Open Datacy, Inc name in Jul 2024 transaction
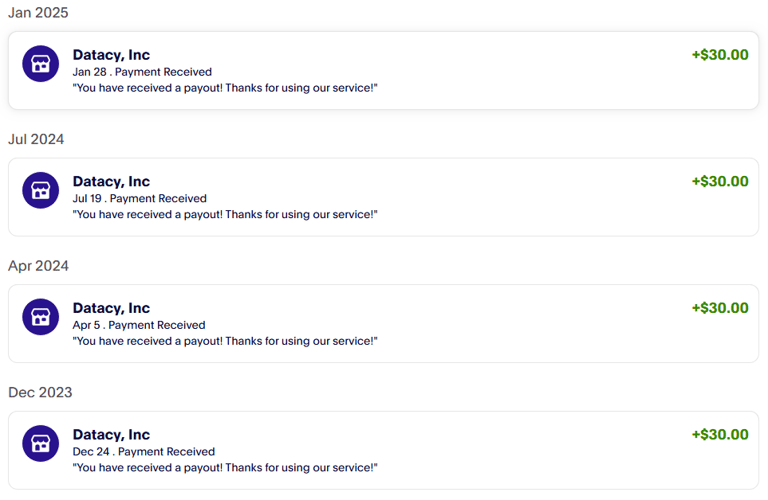Viewport: 768px width, 500px height. tap(111, 181)
